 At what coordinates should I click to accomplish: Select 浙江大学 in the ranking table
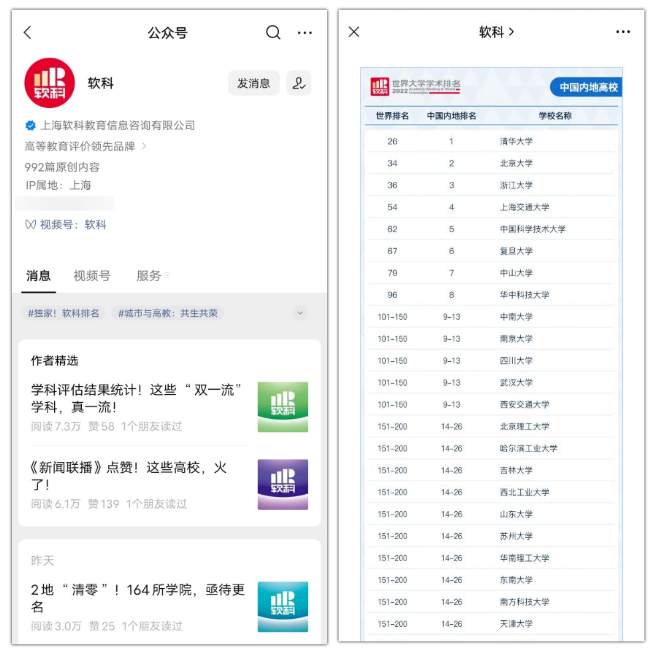(516, 185)
